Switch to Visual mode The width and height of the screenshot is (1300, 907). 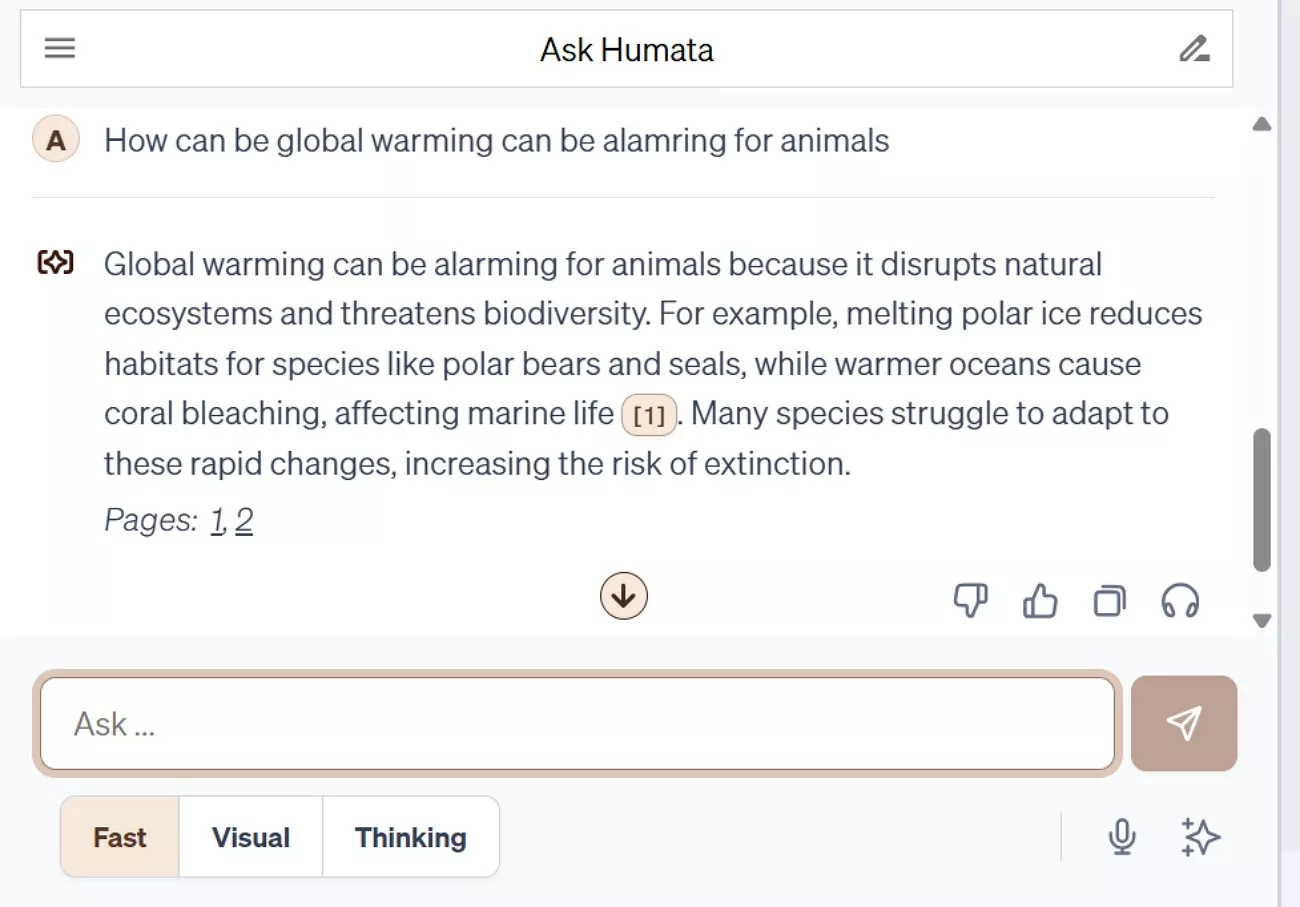[x=251, y=837]
